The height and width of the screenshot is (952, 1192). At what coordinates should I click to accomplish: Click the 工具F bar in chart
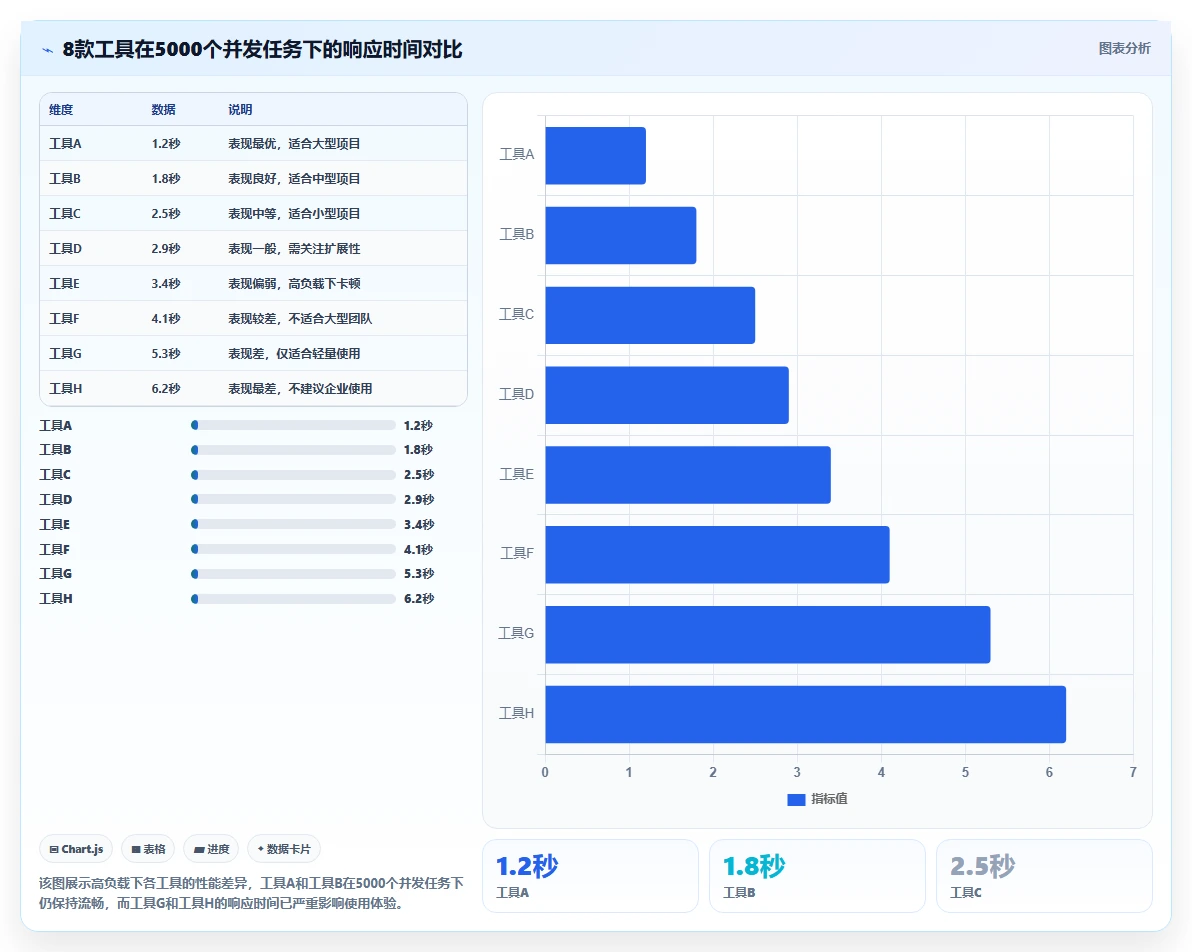point(718,554)
